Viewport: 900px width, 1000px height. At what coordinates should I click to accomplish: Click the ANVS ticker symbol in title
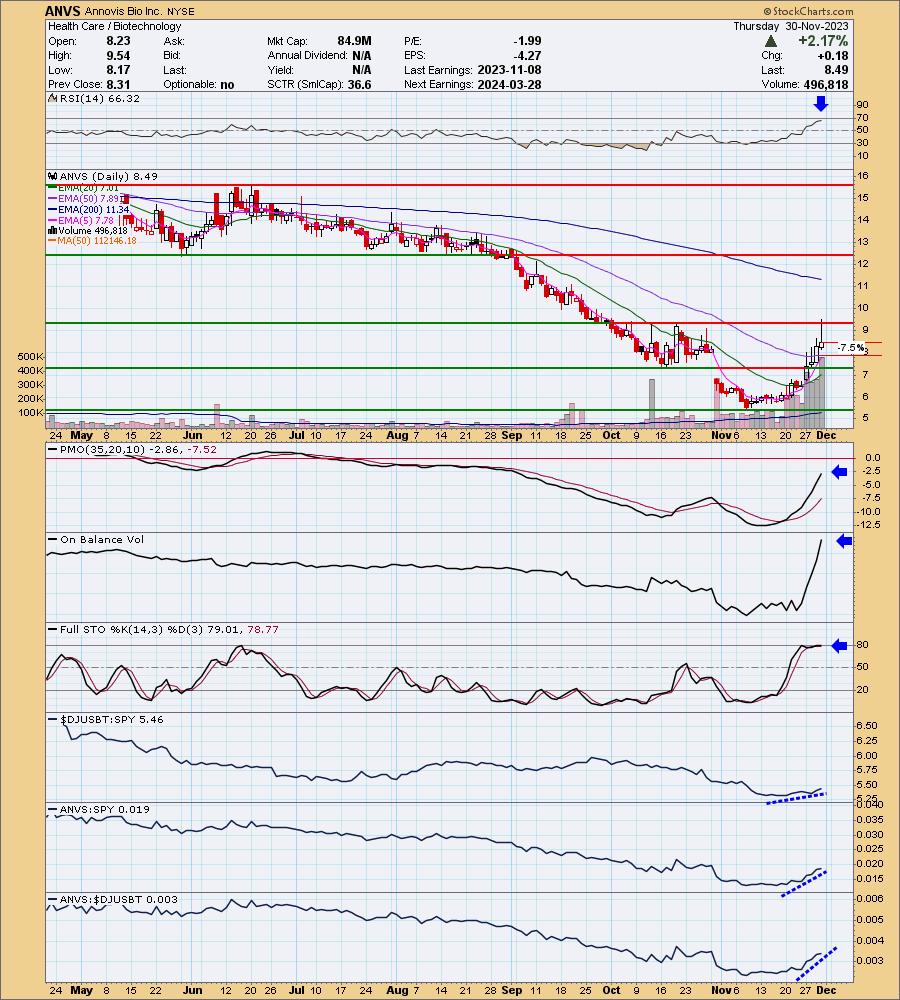pos(63,11)
